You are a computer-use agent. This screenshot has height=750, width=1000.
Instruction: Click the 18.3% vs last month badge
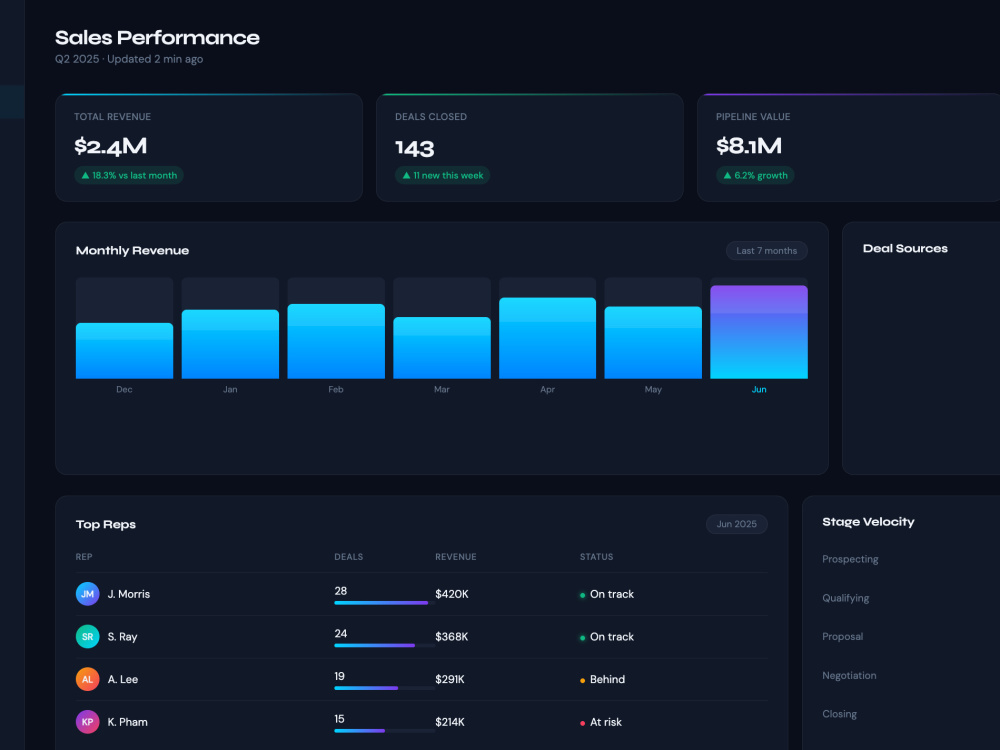tap(129, 175)
